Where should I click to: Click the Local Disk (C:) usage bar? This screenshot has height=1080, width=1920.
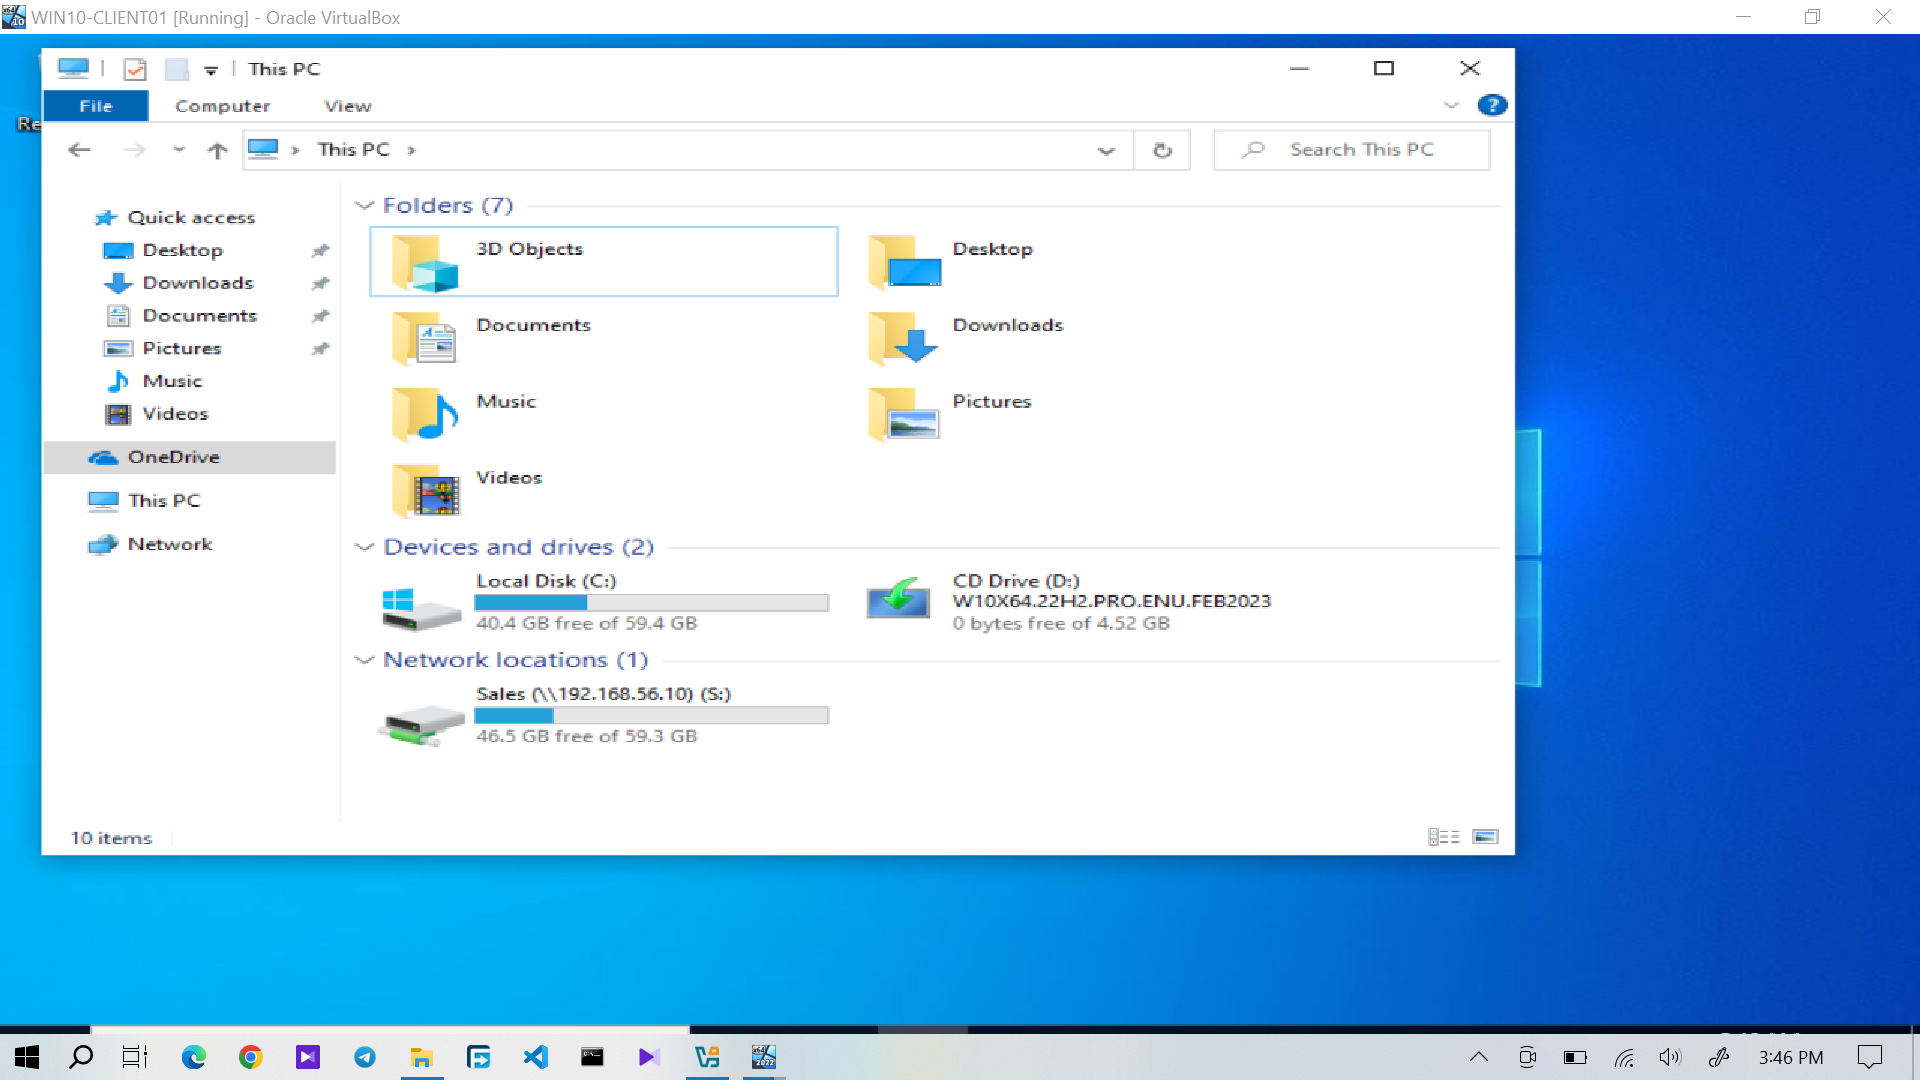[651, 603]
